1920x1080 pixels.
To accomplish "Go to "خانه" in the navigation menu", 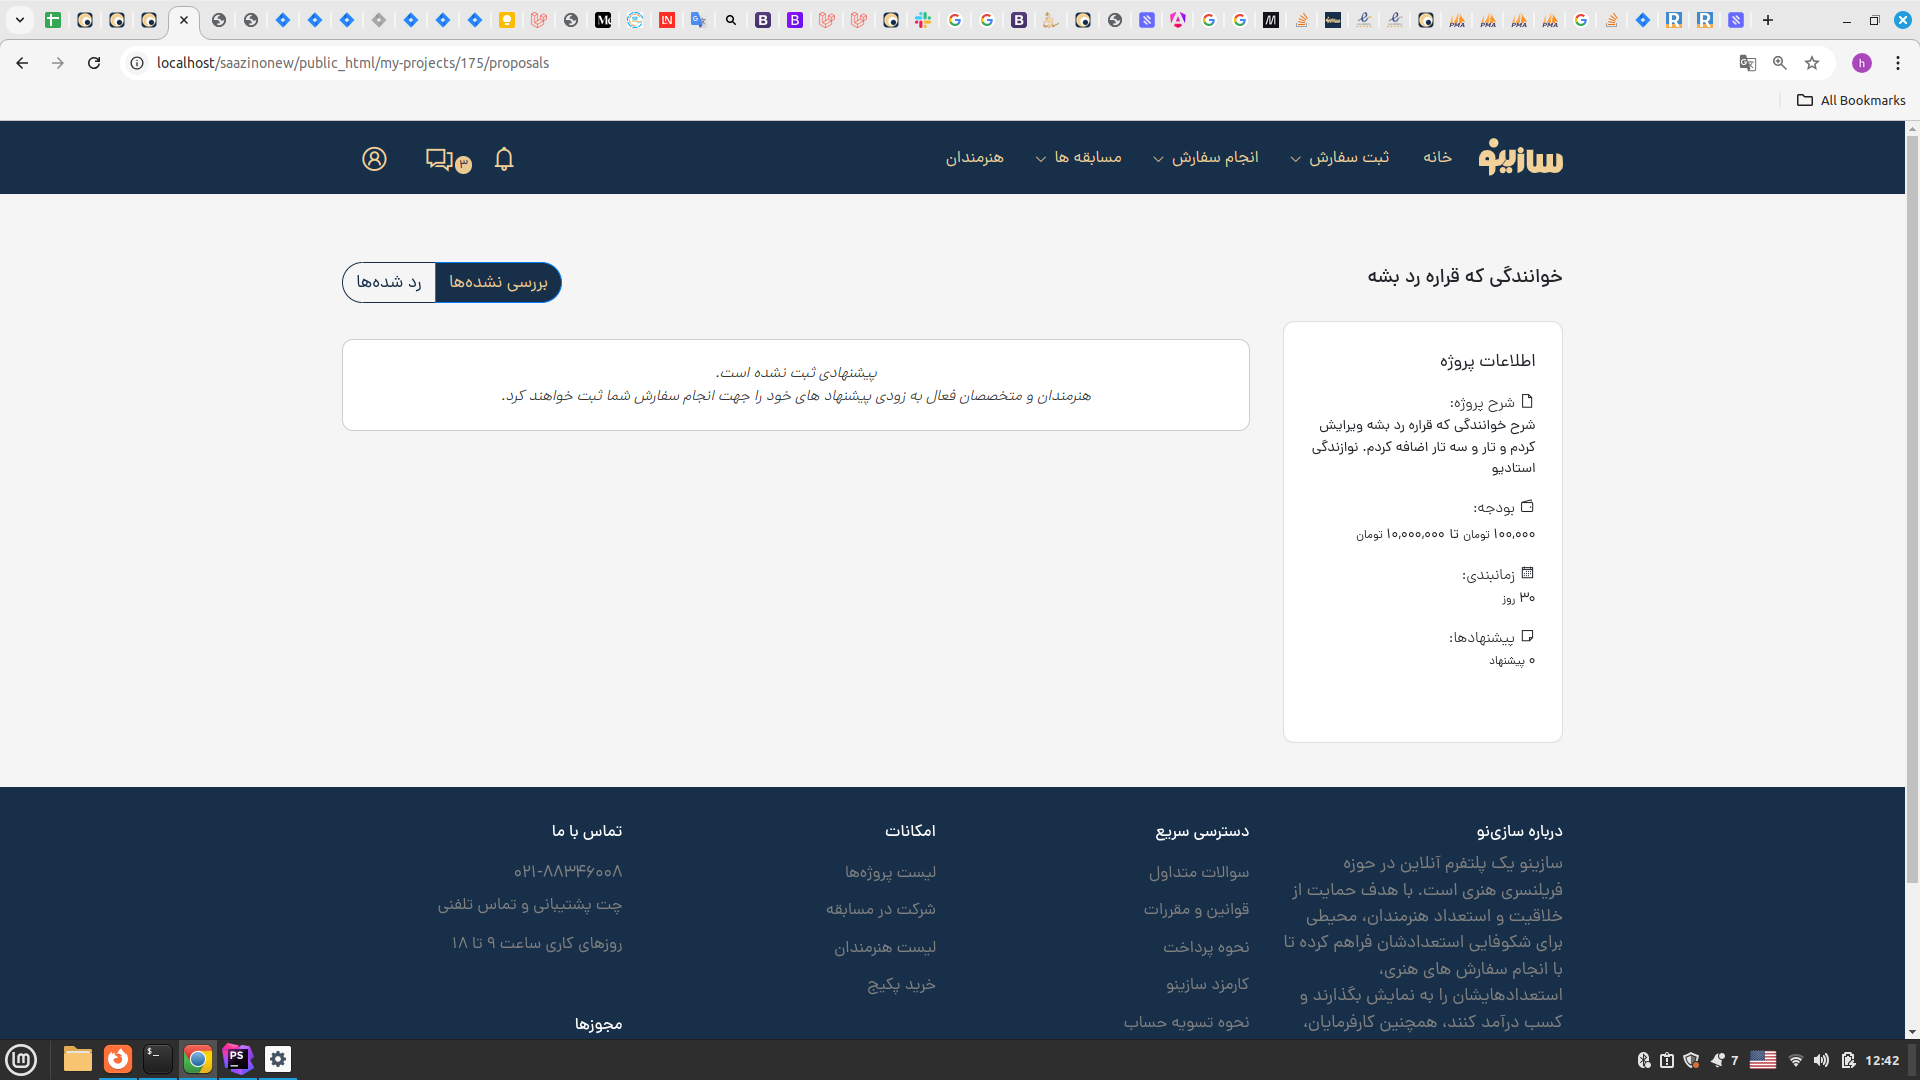I will [x=1437, y=158].
